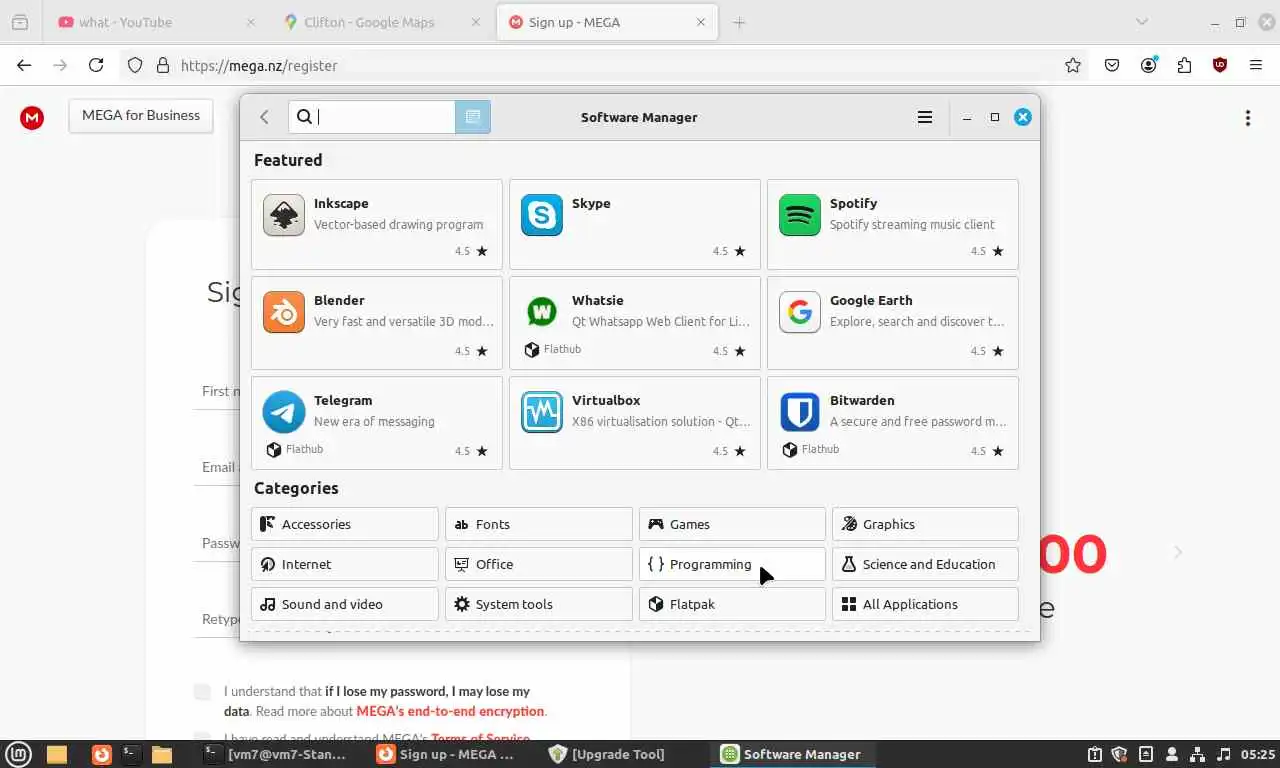The image size is (1280, 768).
Task: Open the MEGA page three-dot menu
Action: tap(1247, 118)
